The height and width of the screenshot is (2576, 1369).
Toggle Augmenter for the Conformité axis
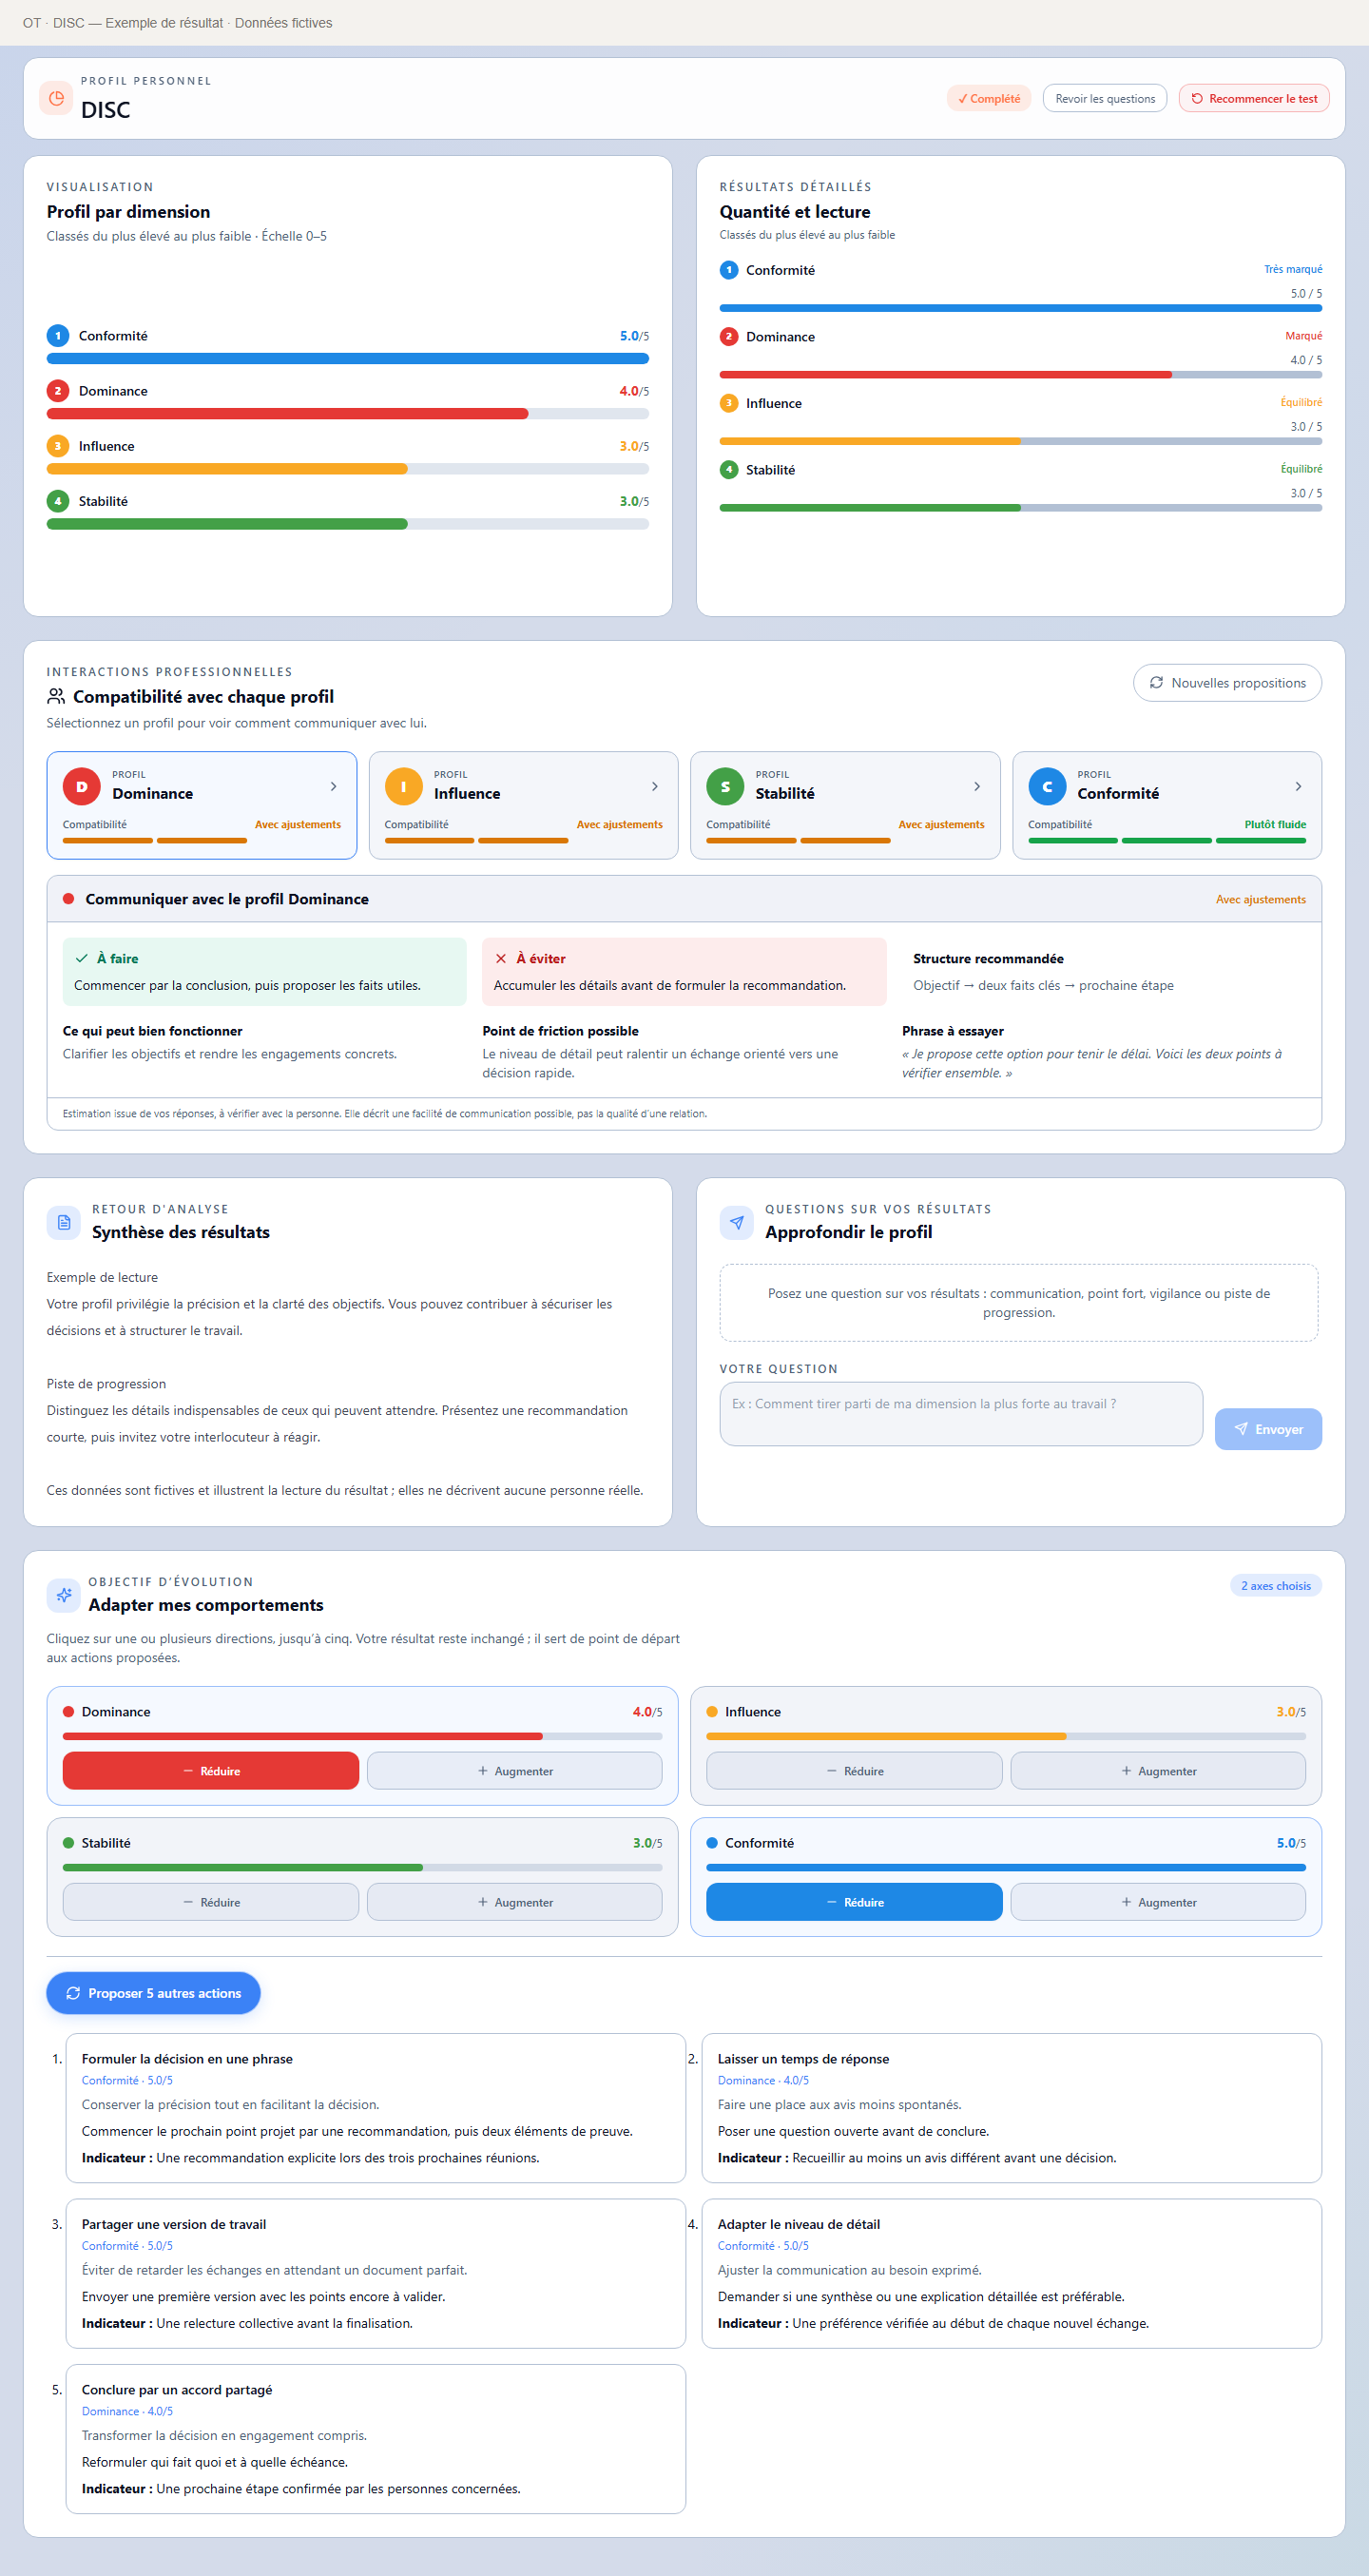(1158, 1901)
